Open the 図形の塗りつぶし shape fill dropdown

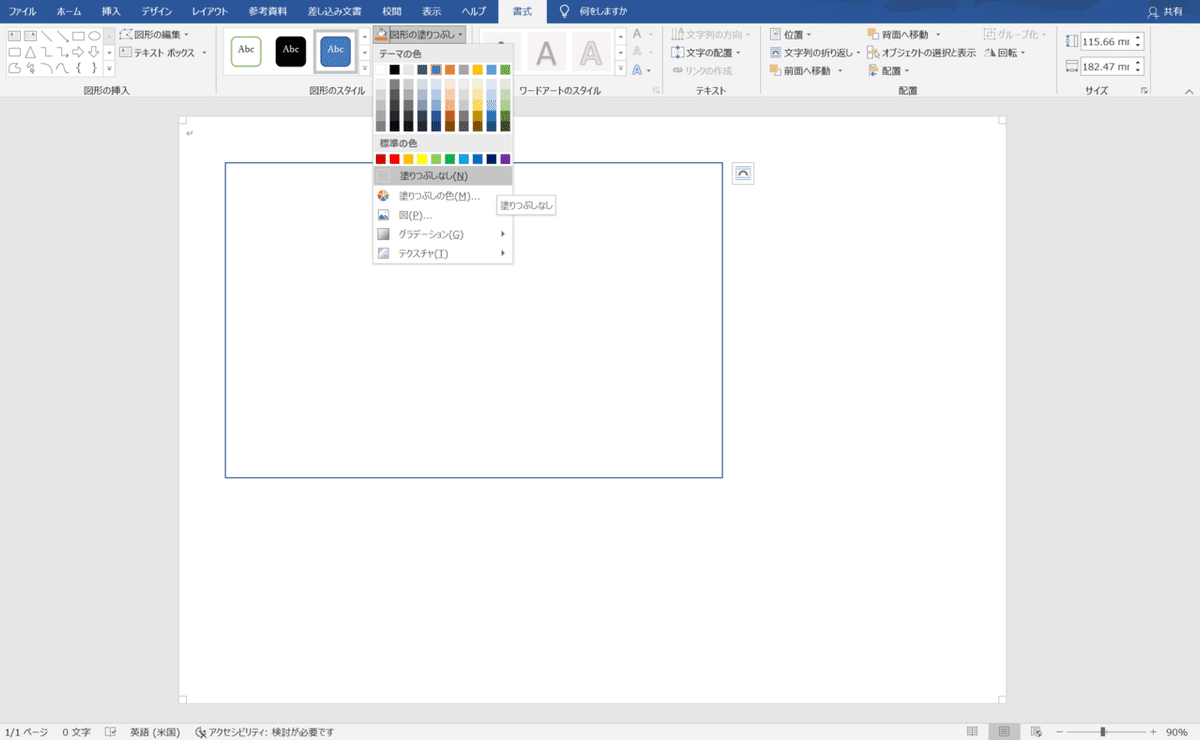coord(419,34)
